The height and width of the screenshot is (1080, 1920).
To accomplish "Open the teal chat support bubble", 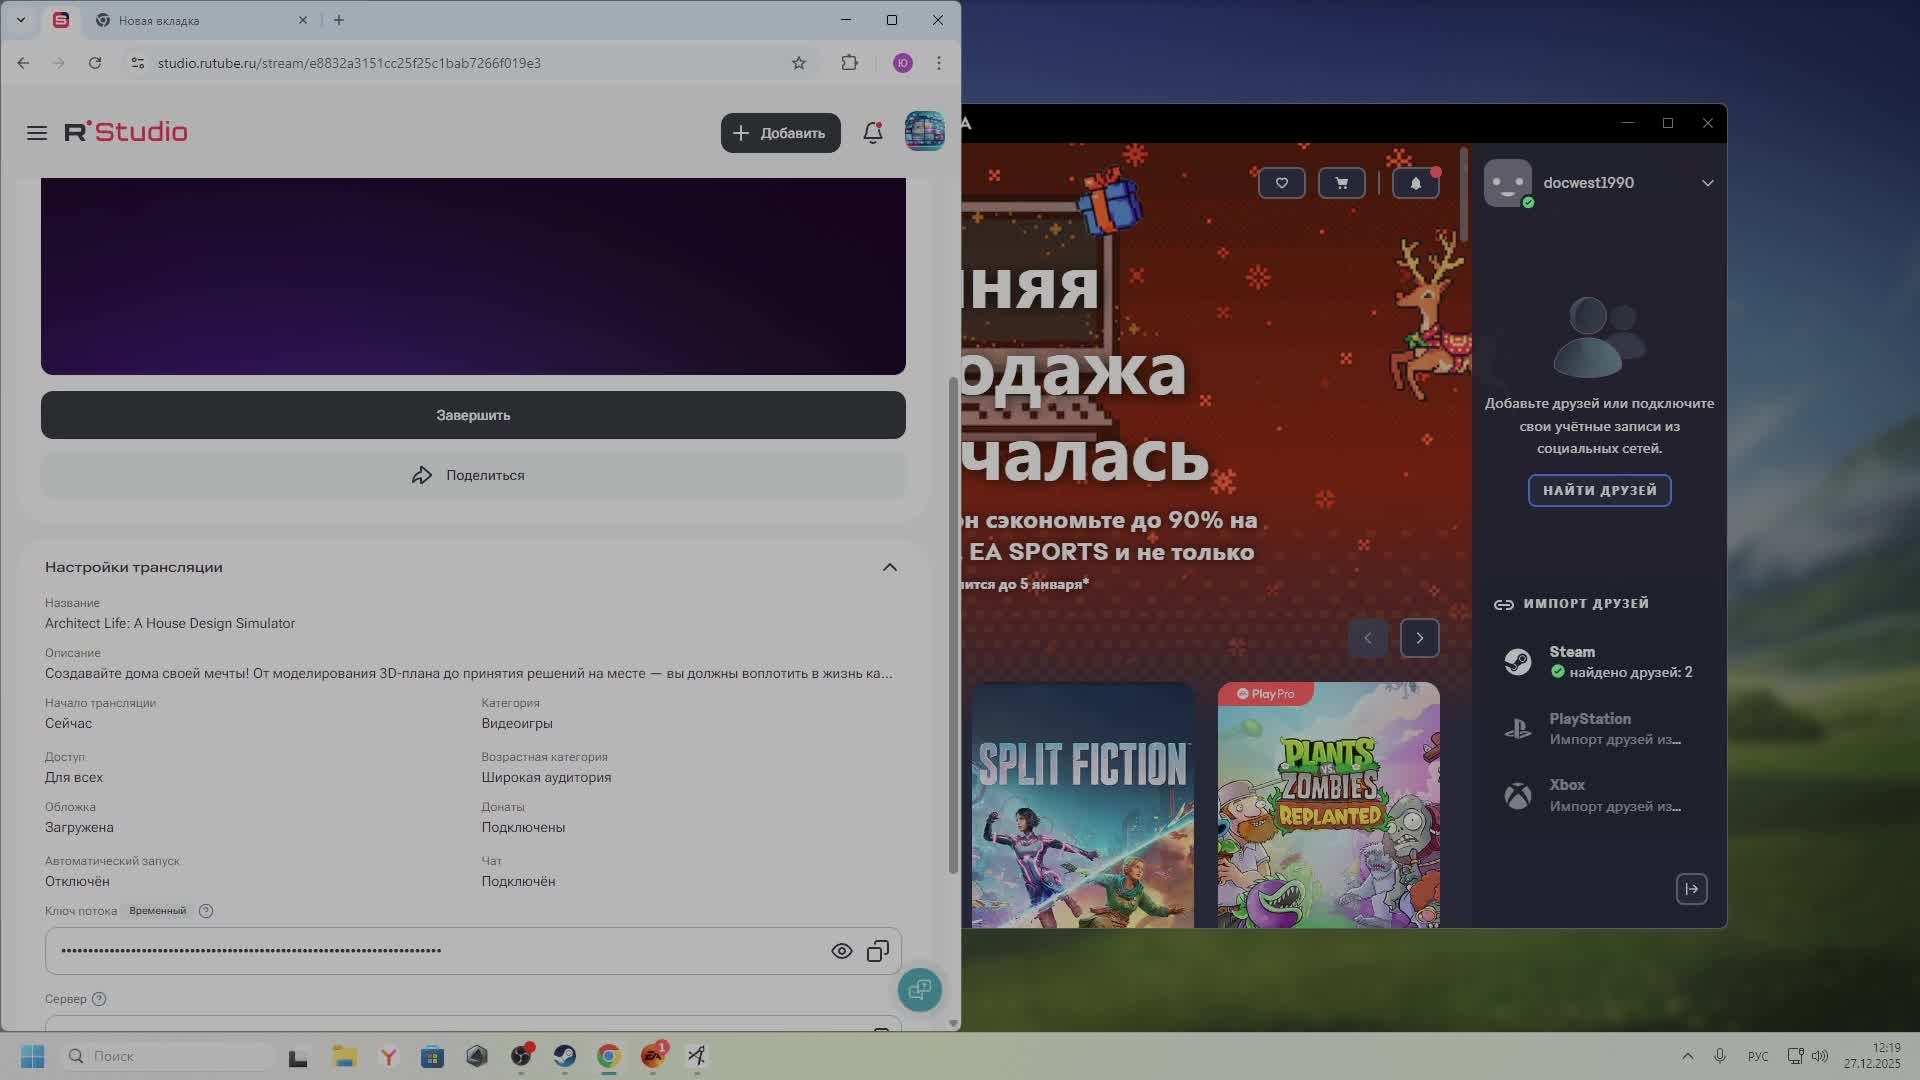I will click(x=919, y=990).
